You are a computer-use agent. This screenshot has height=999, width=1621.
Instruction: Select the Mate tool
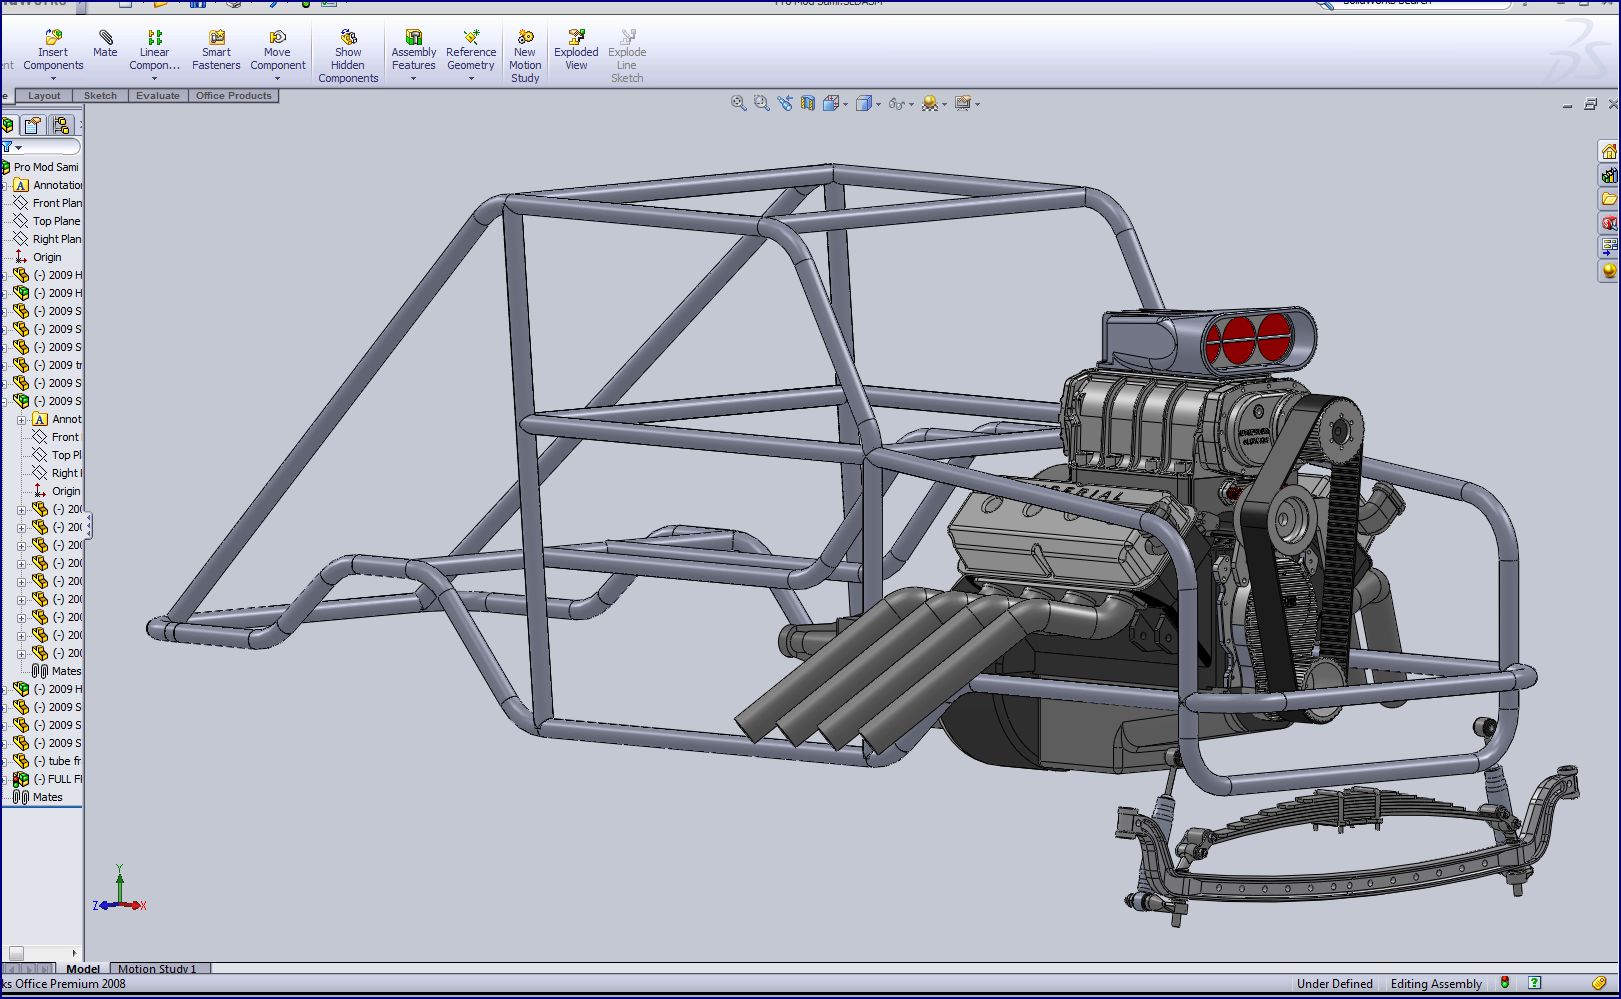pos(105,45)
